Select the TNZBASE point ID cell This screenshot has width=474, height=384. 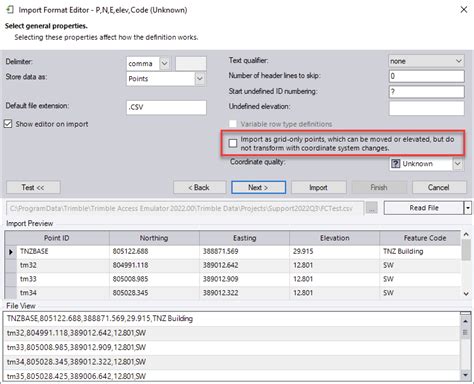[x=63, y=252]
